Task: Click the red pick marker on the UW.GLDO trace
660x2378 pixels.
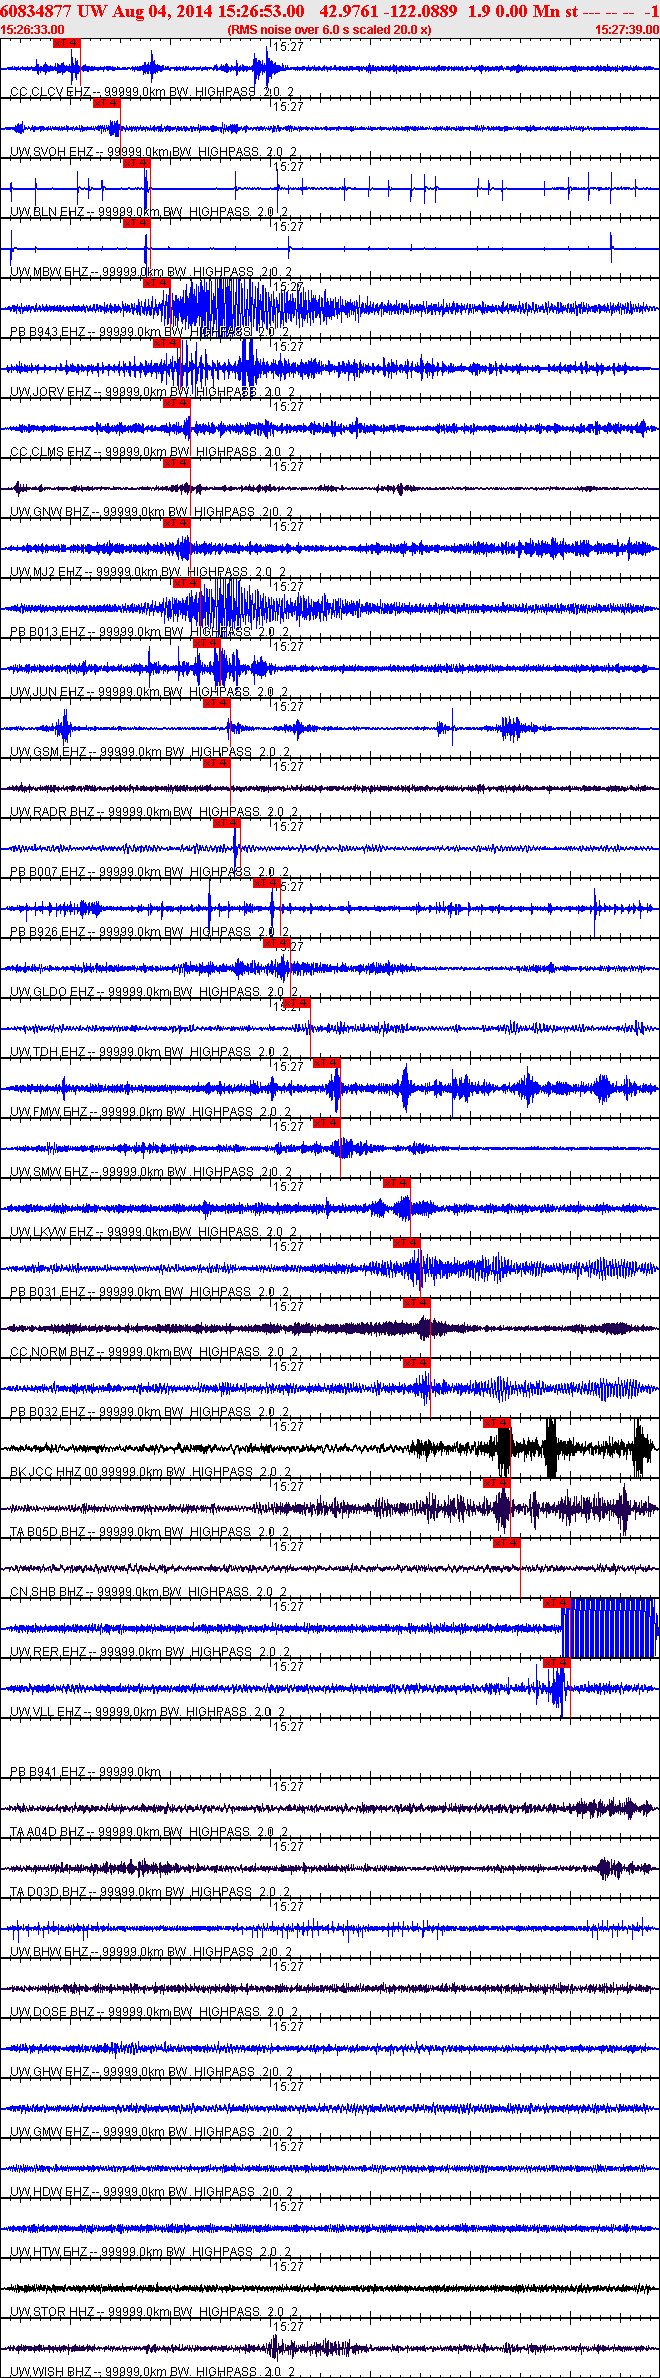Action: [x=276, y=943]
